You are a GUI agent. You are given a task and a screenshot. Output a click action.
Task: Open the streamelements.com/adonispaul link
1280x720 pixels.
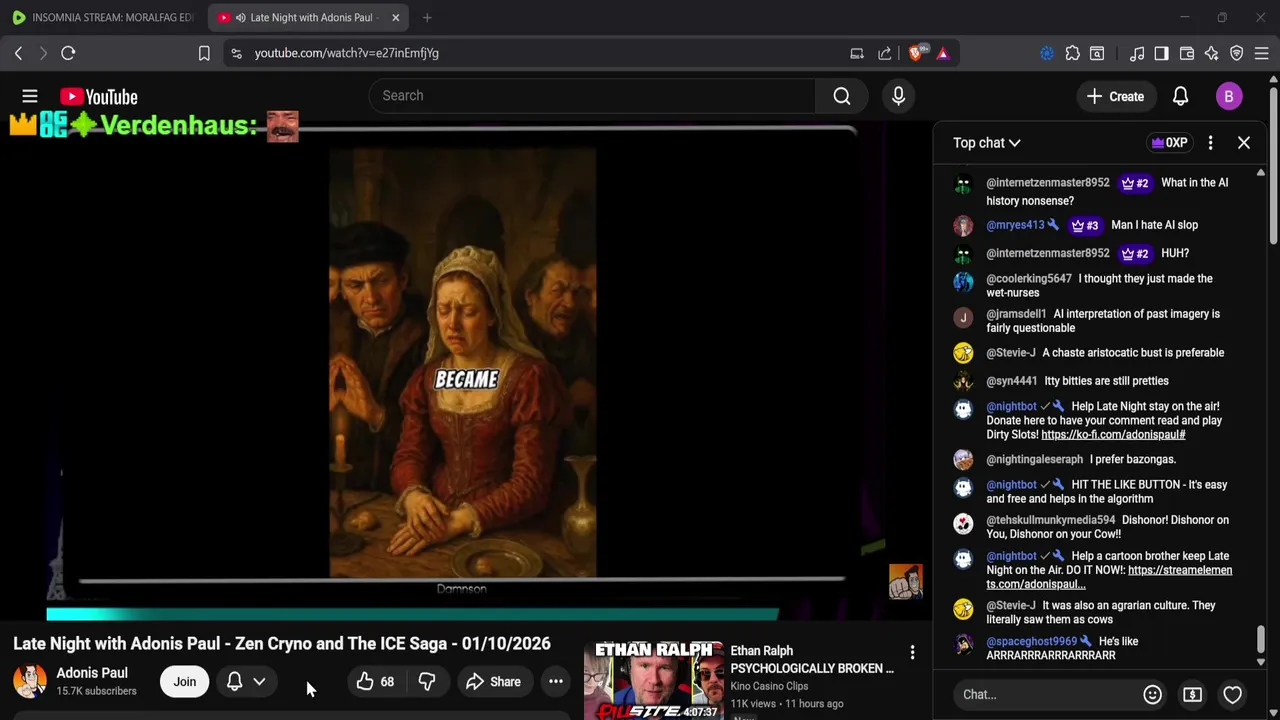1109,577
